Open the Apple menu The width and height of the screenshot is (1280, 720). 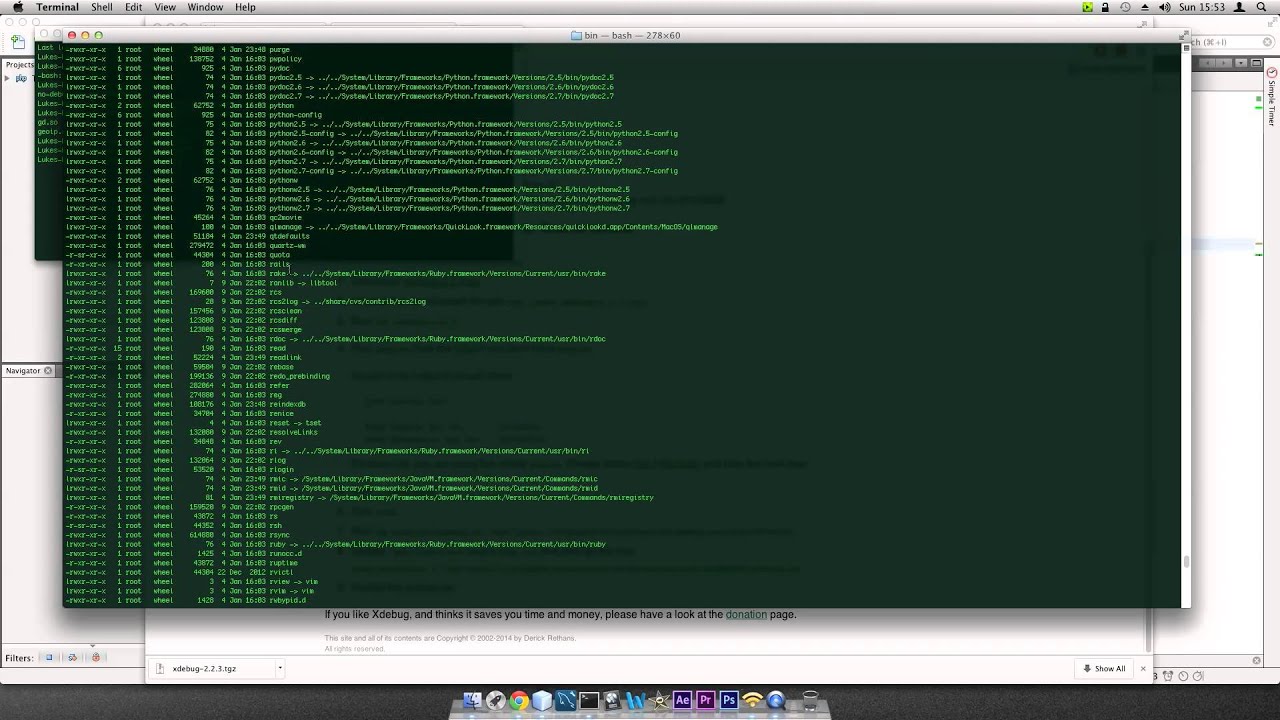[17, 7]
